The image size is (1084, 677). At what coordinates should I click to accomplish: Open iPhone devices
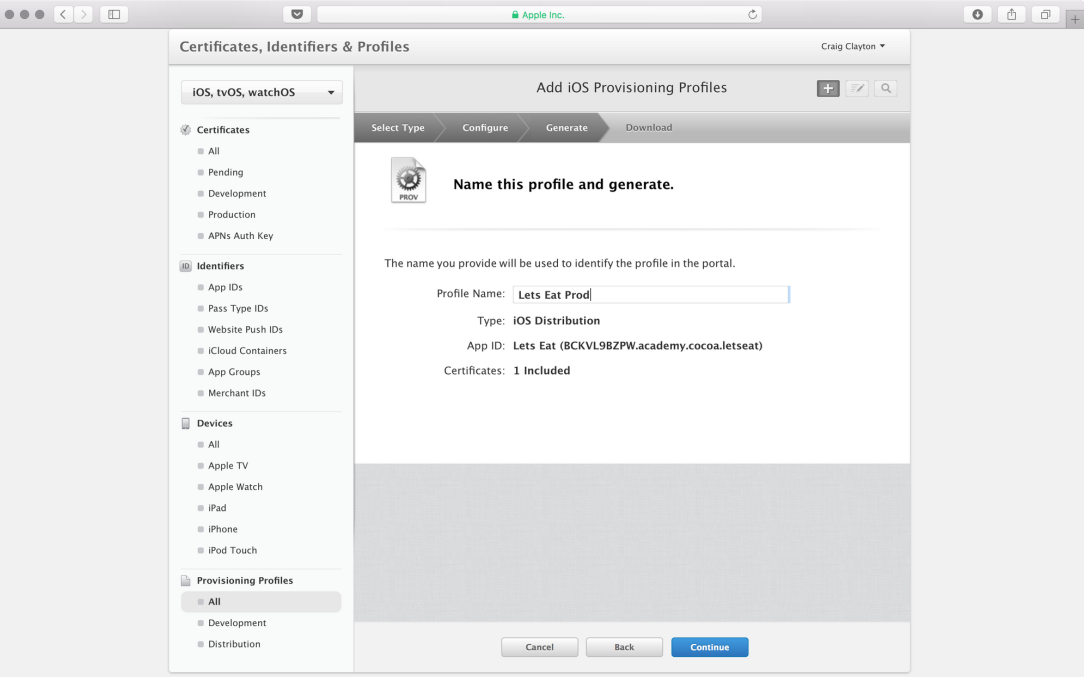pyautogui.click(x=223, y=530)
